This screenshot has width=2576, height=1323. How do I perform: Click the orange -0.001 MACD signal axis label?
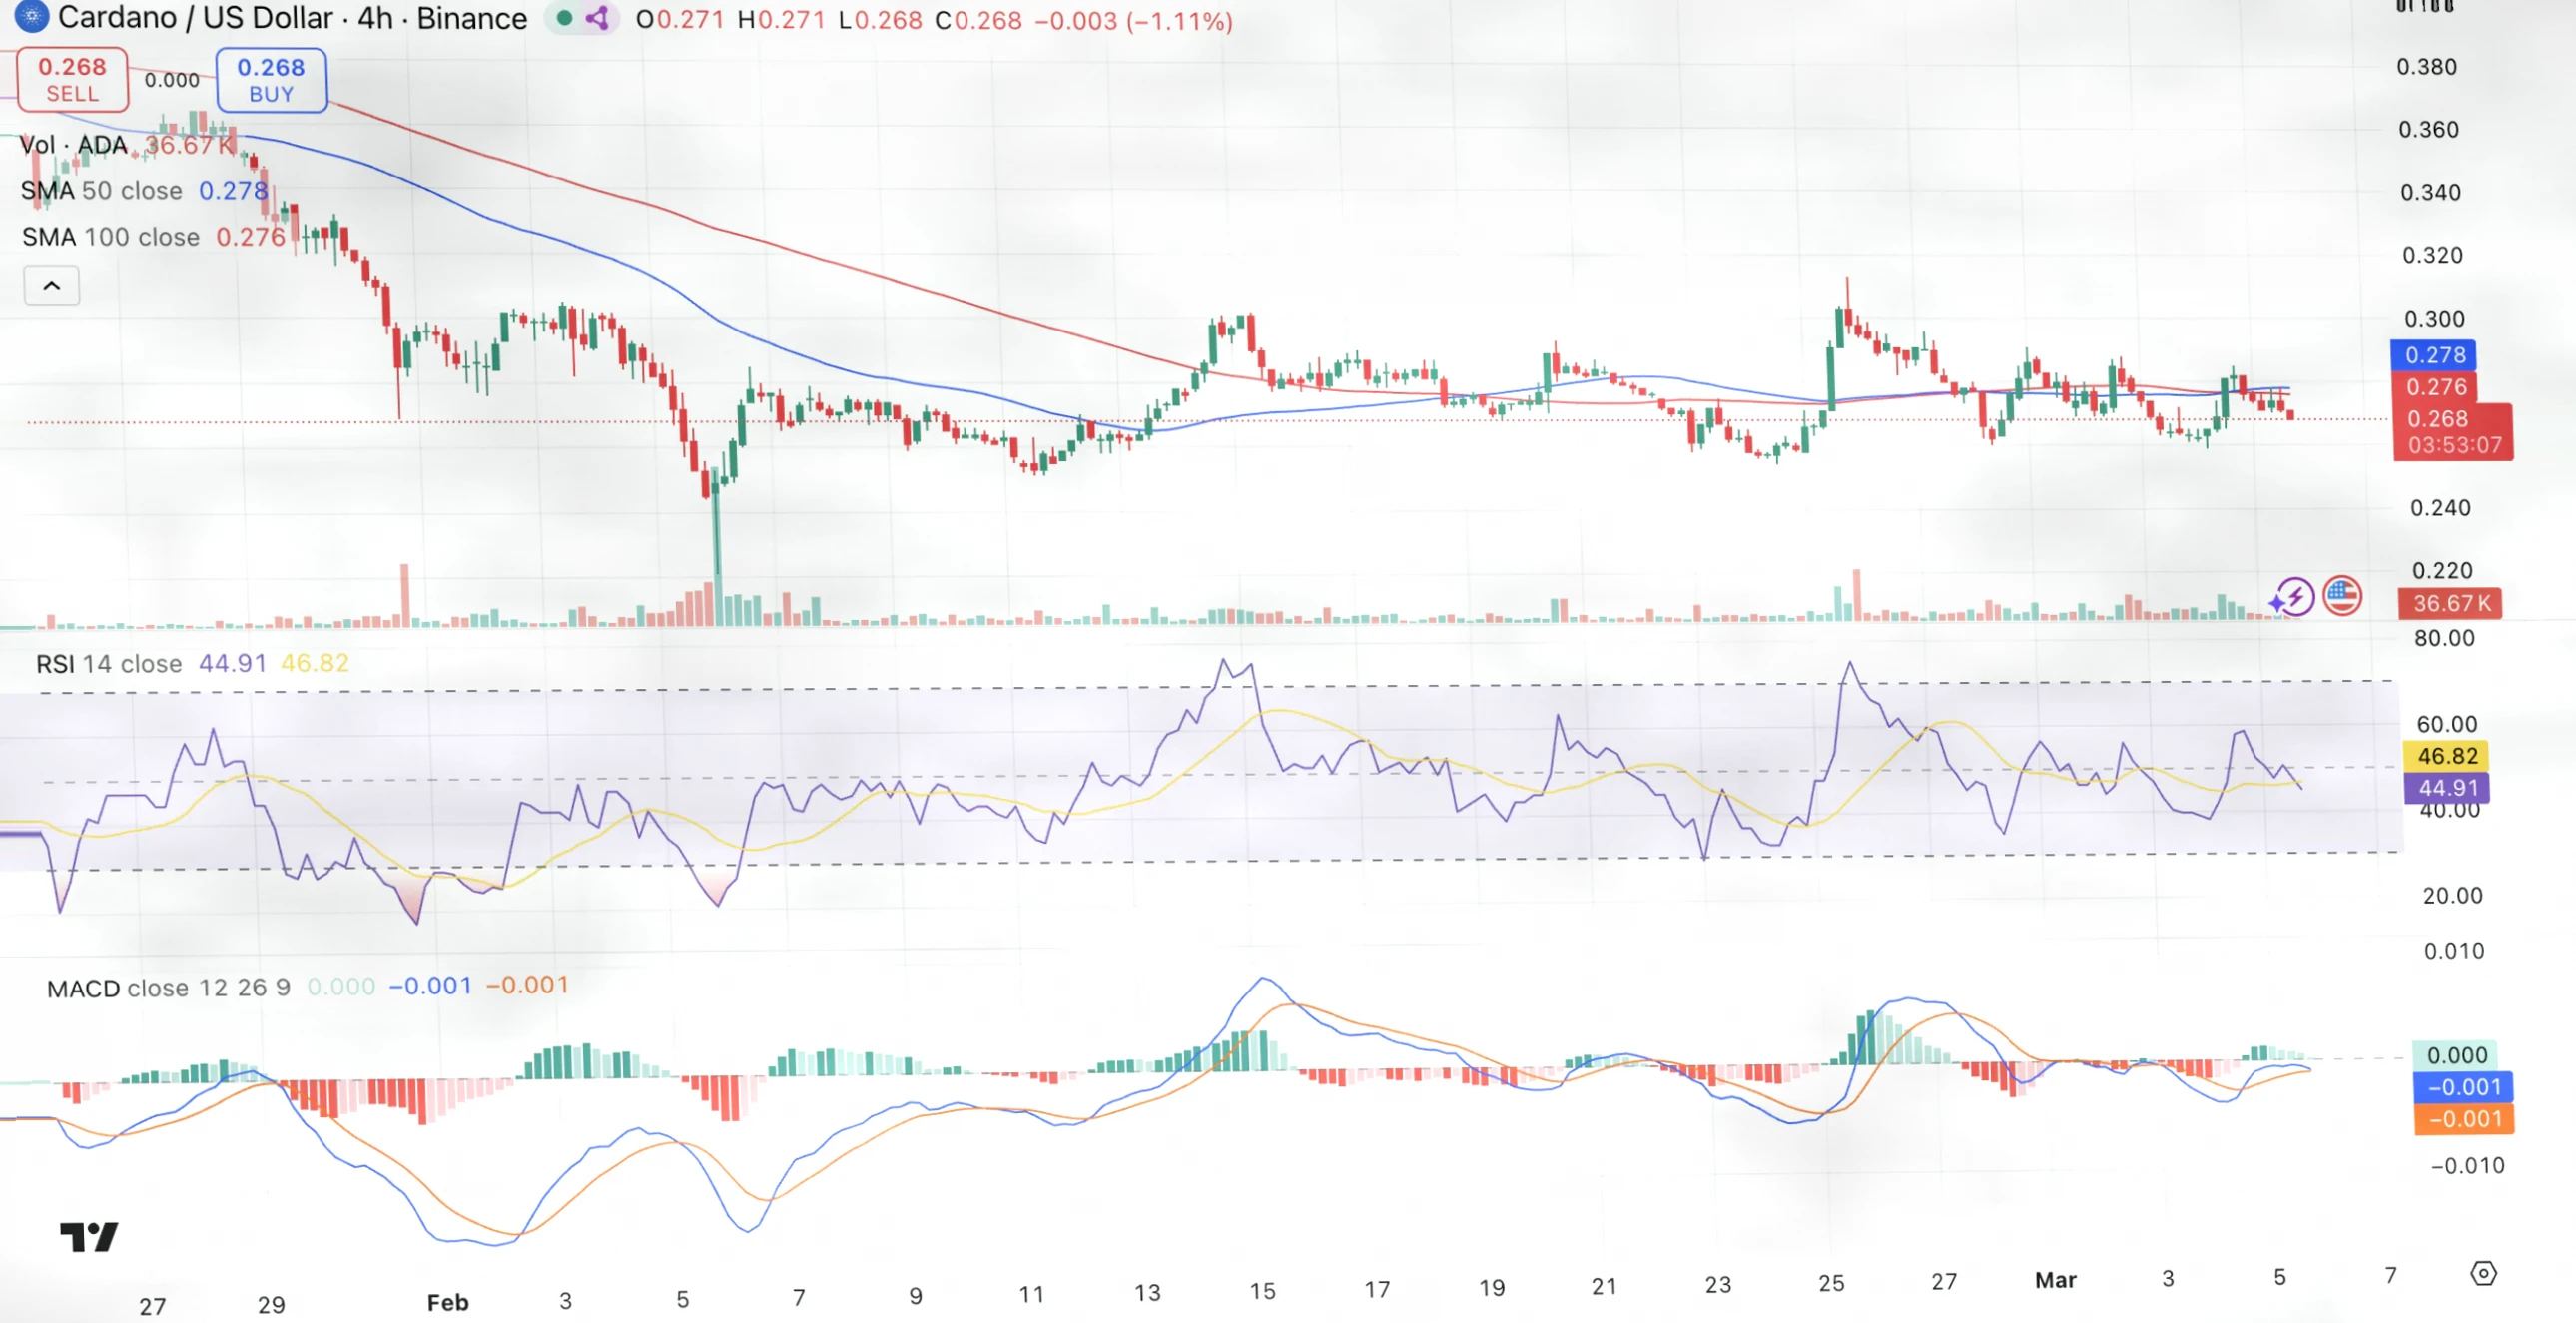pyautogui.click(x=2464, y=1119)
